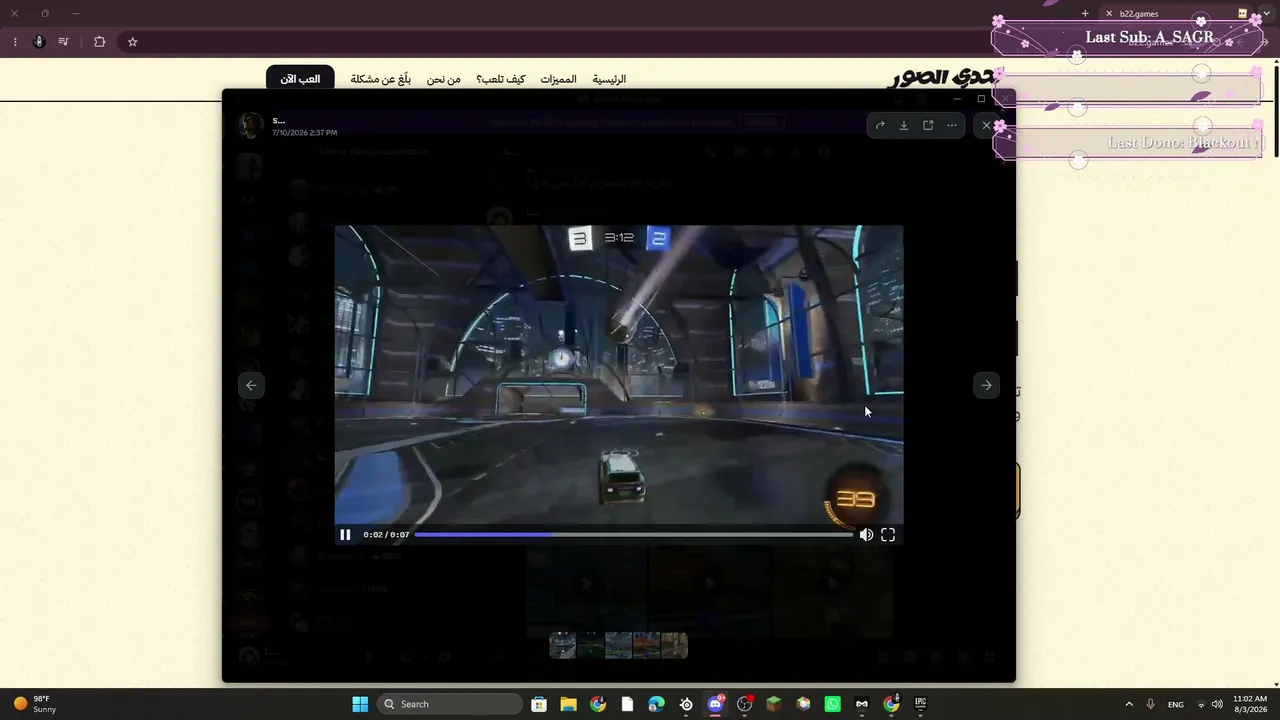Open the Windows Start menu
The width and height of the screenshot is (1280, 720).
tap(360, 704)
